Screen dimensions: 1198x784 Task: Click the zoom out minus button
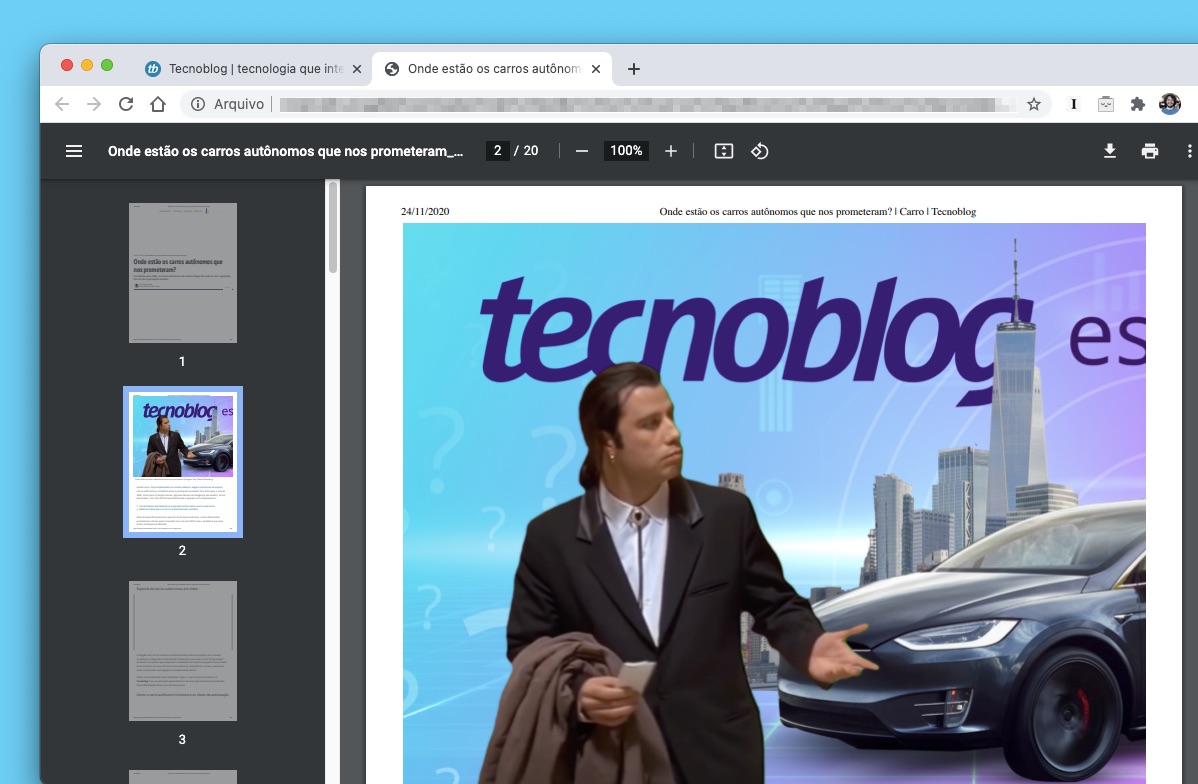581,151
